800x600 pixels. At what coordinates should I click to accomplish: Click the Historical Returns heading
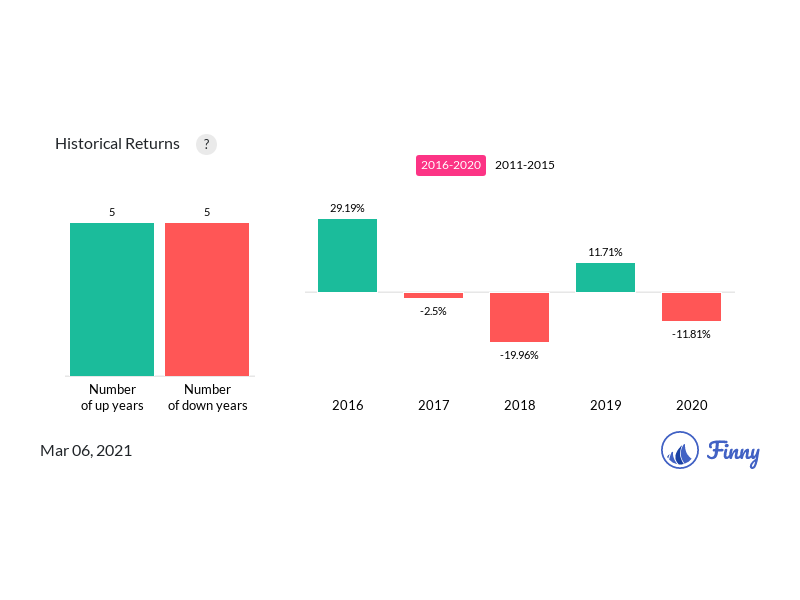(117, 144)
